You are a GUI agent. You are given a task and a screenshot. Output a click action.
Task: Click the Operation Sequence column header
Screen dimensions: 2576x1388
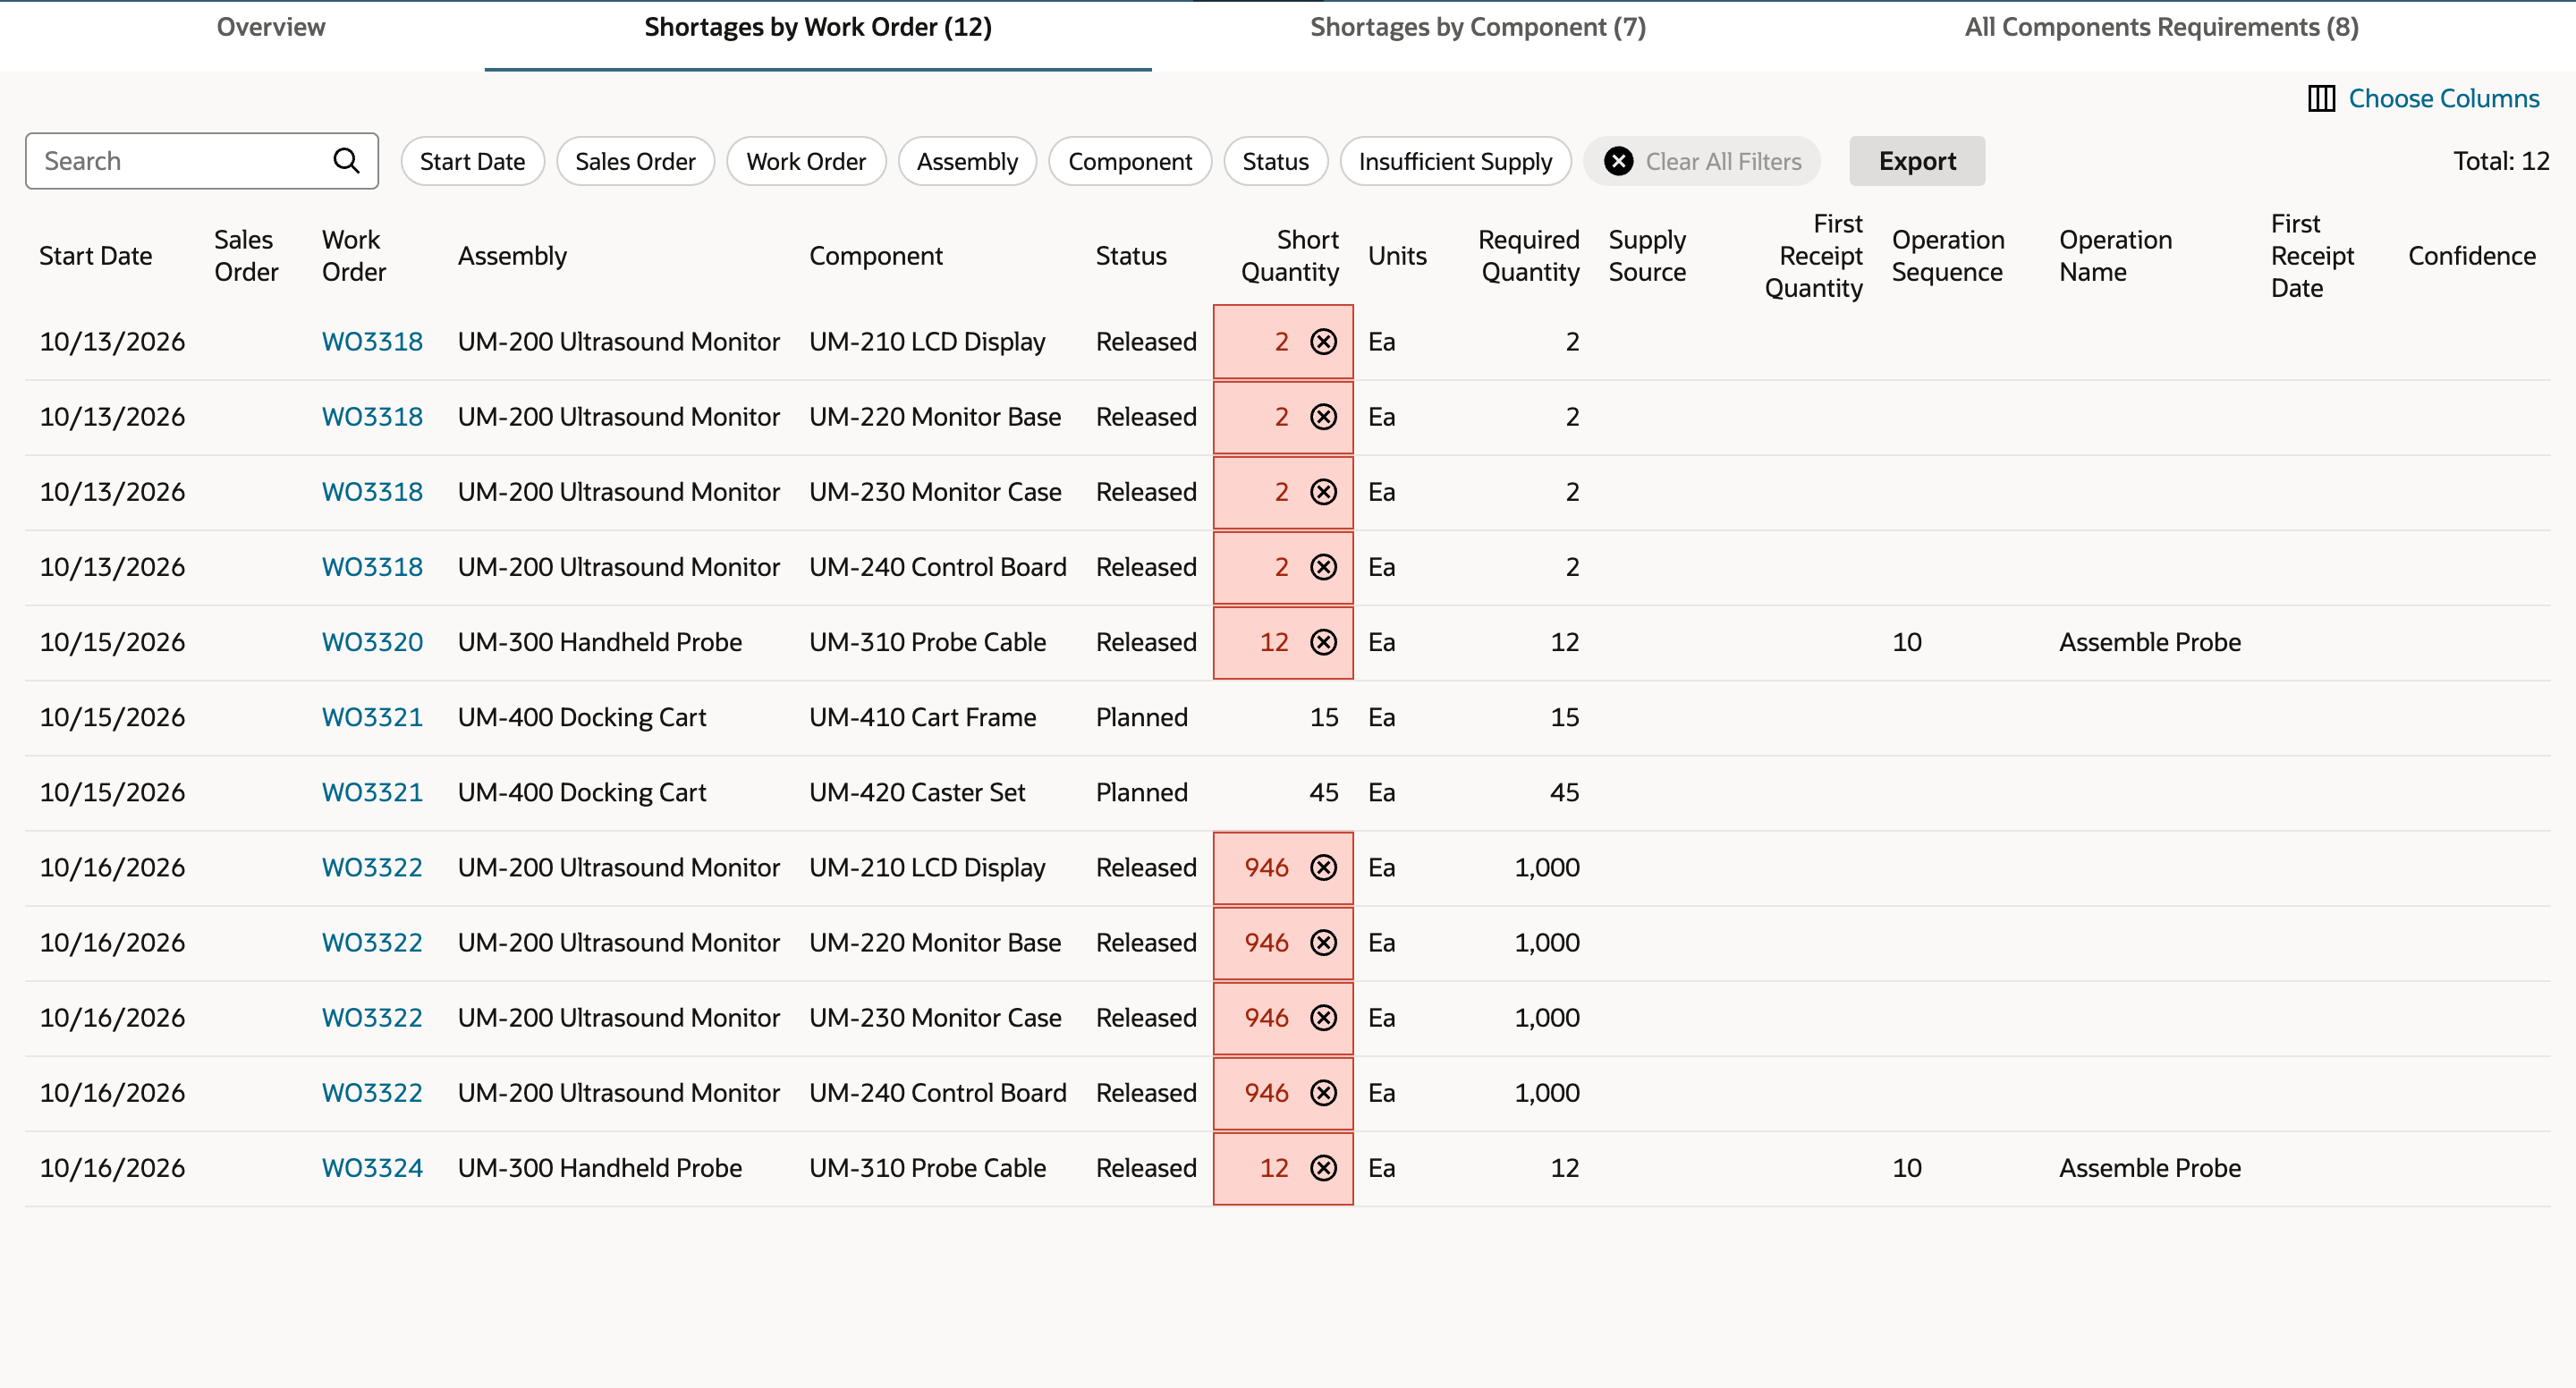(x=1948, y=256)
